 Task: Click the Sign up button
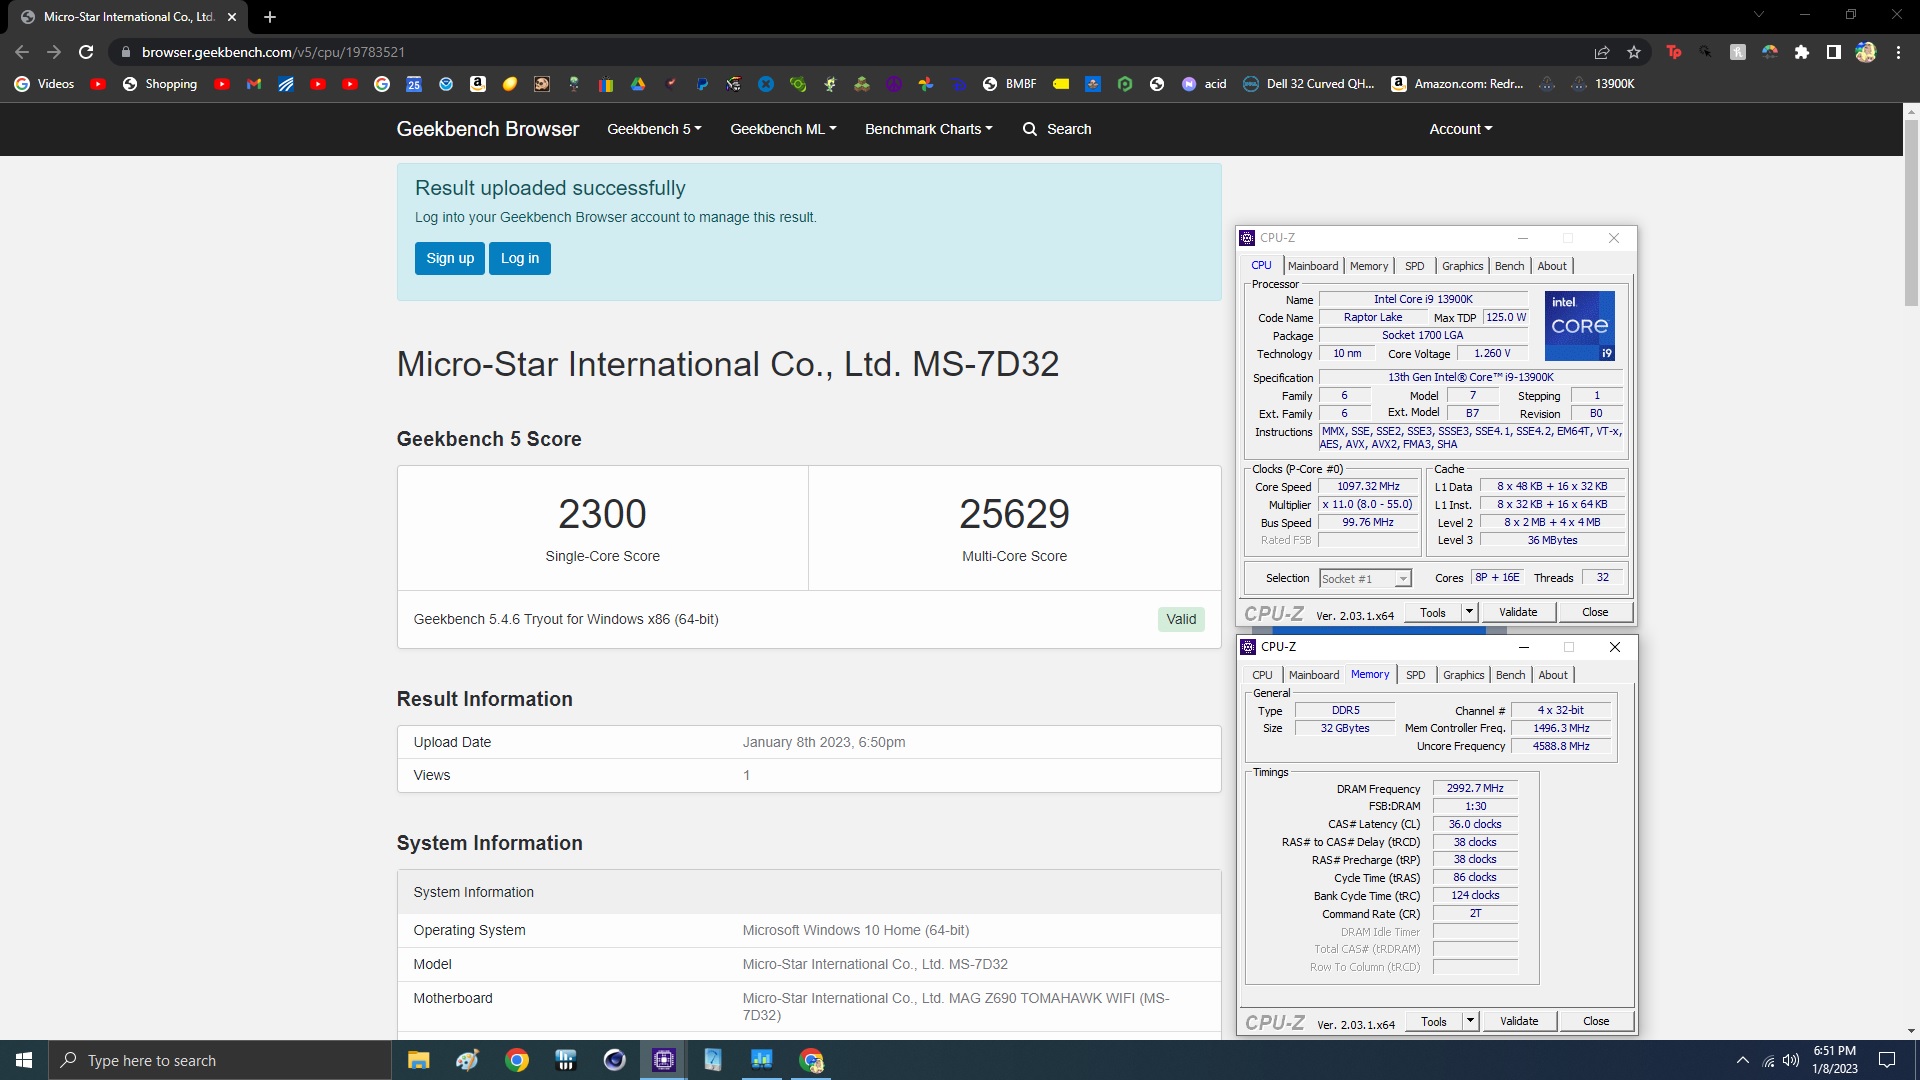tap(450, 258)
